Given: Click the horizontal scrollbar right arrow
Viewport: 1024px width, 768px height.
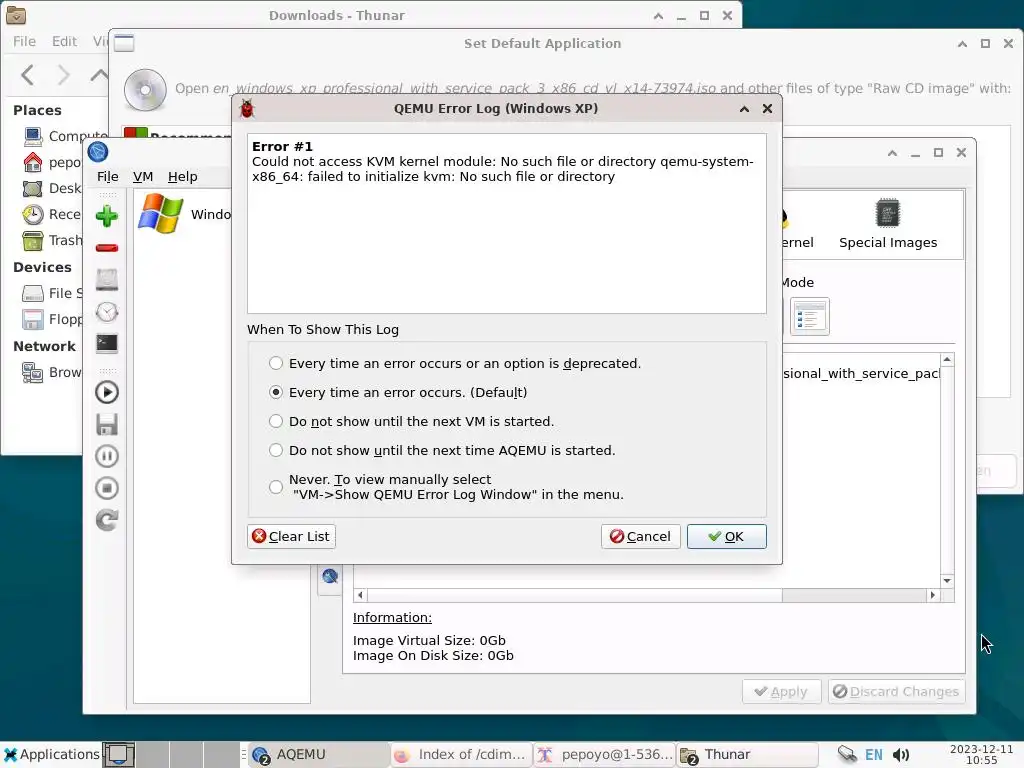Looking at the screenshot, I should pos(932,595).
